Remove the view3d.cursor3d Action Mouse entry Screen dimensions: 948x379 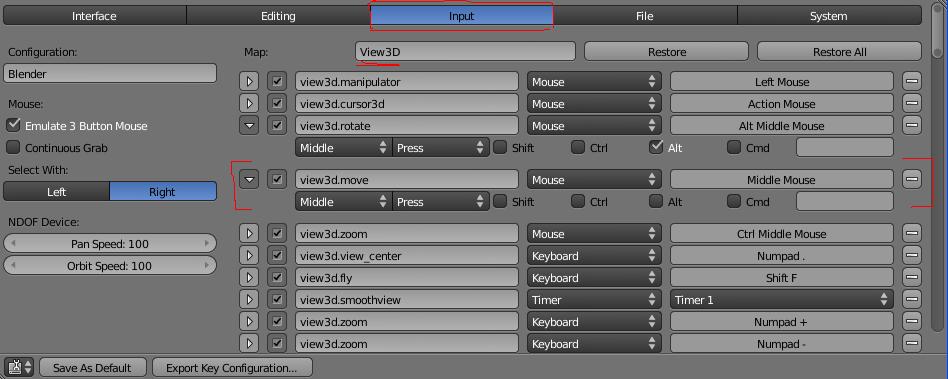912,103
